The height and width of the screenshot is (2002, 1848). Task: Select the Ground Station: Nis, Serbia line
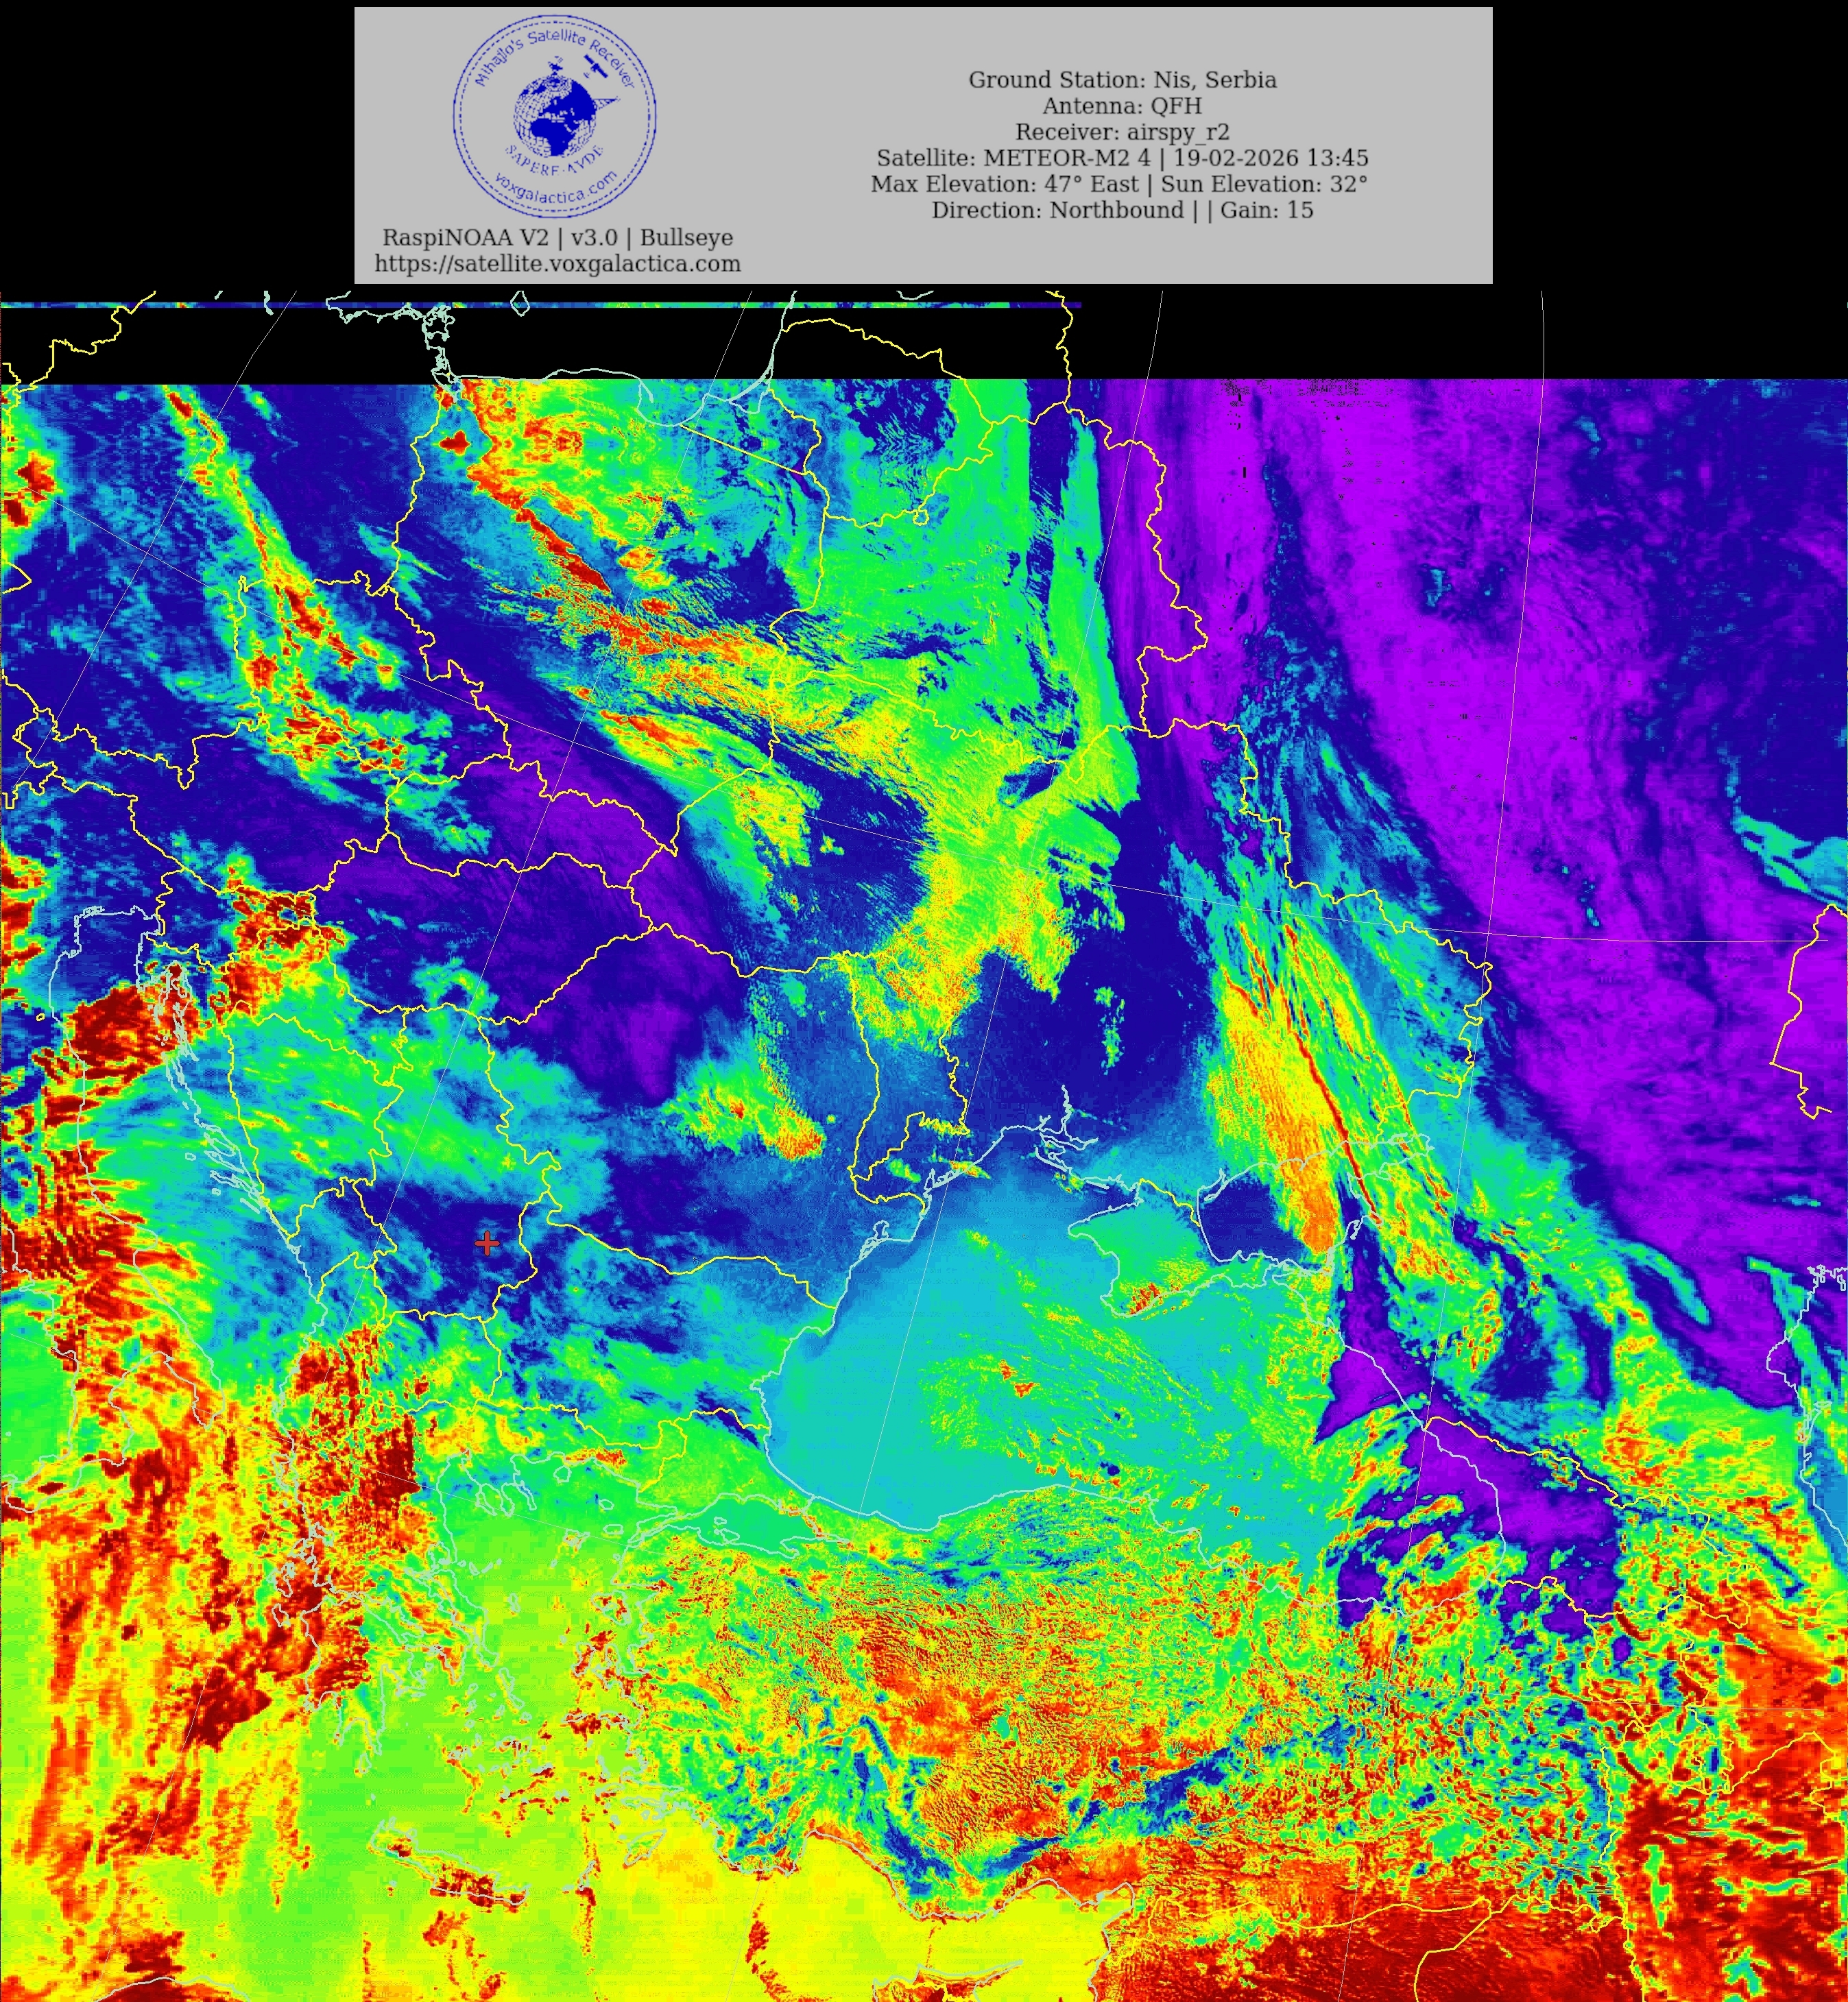pyautogui.click(x=1122, y=80)
